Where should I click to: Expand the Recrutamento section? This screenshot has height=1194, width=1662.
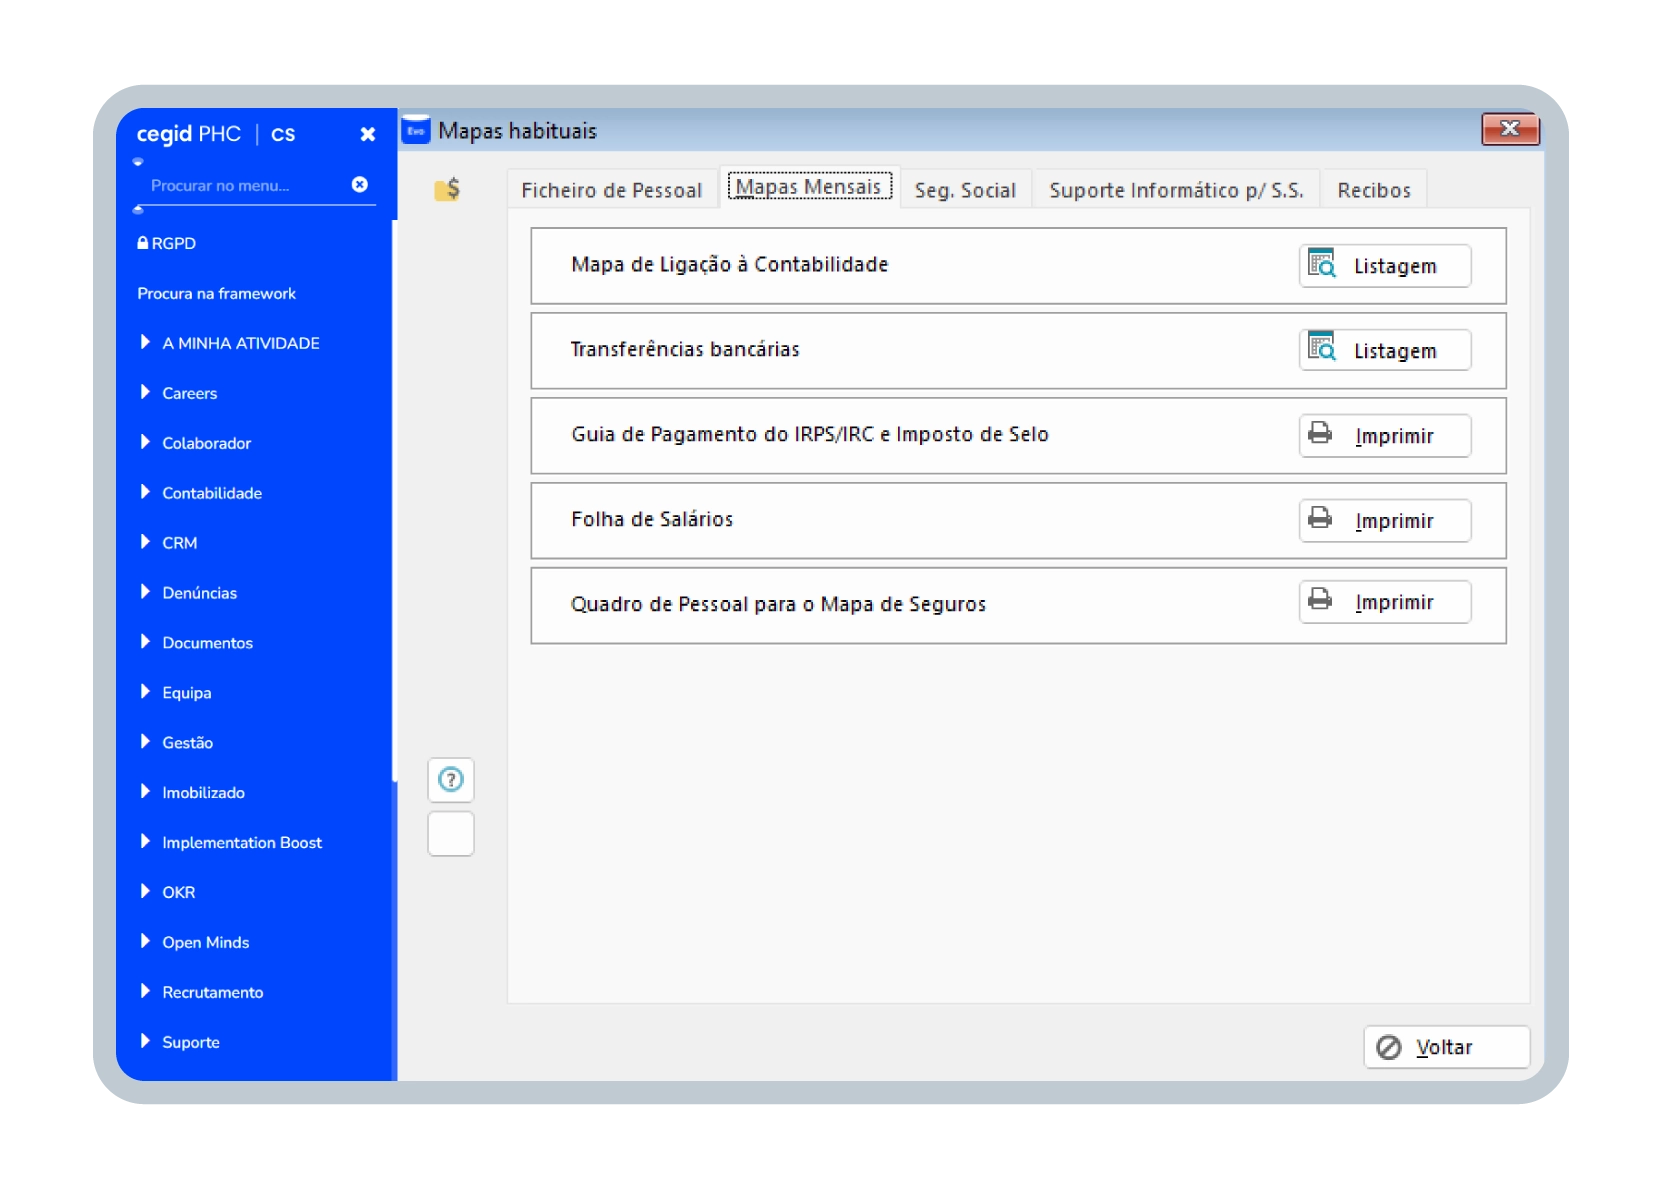point(201,993)
